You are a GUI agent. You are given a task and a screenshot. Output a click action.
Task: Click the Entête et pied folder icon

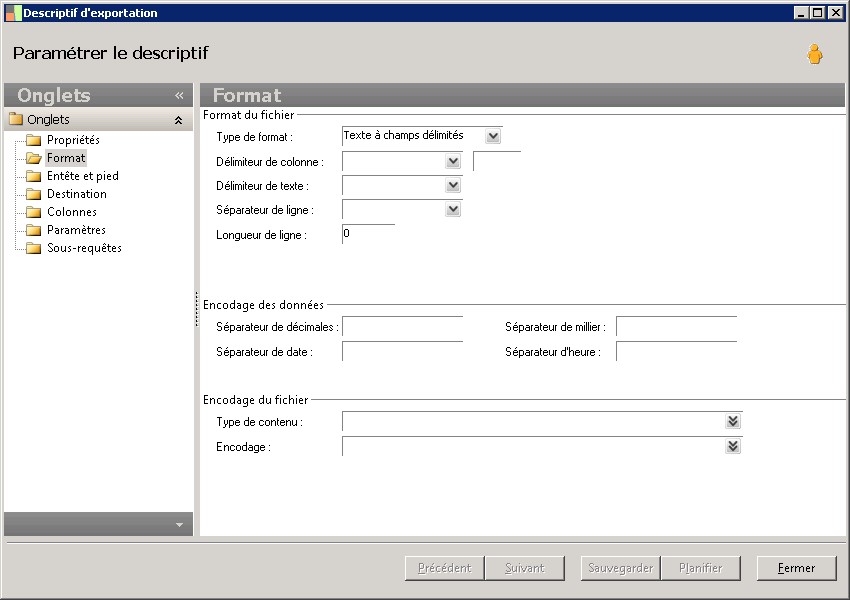(x=34, y=176)
